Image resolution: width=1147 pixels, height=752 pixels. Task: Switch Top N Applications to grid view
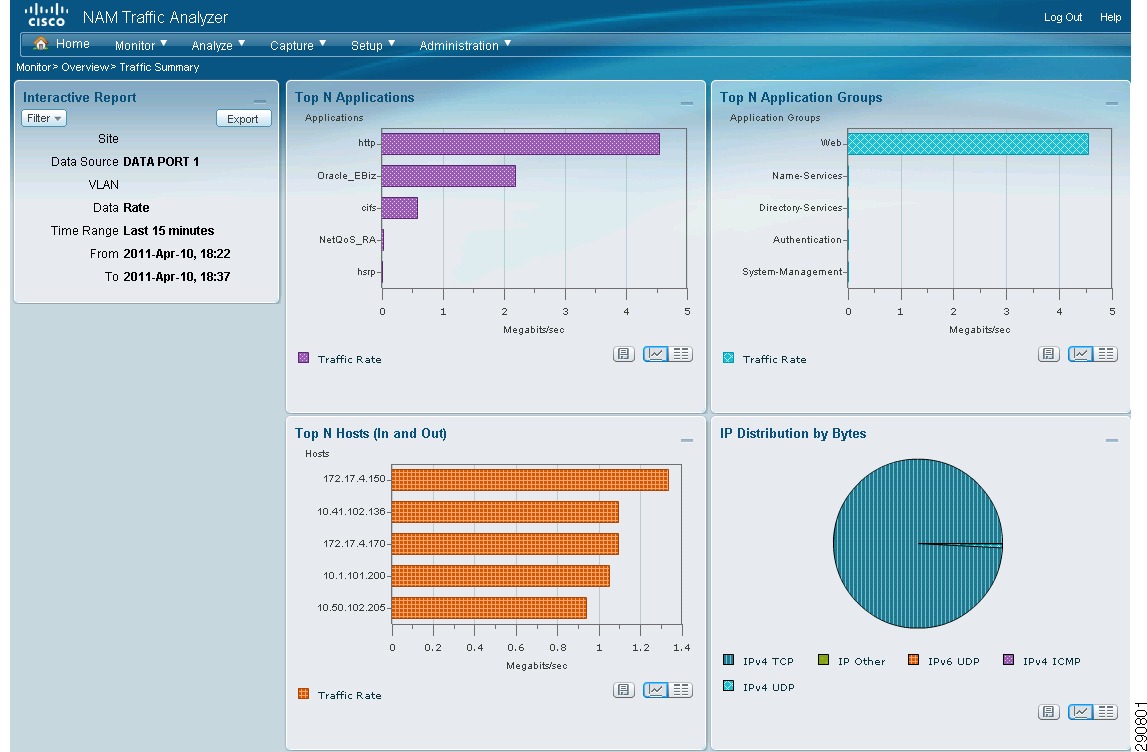click(x=681, y=354)
